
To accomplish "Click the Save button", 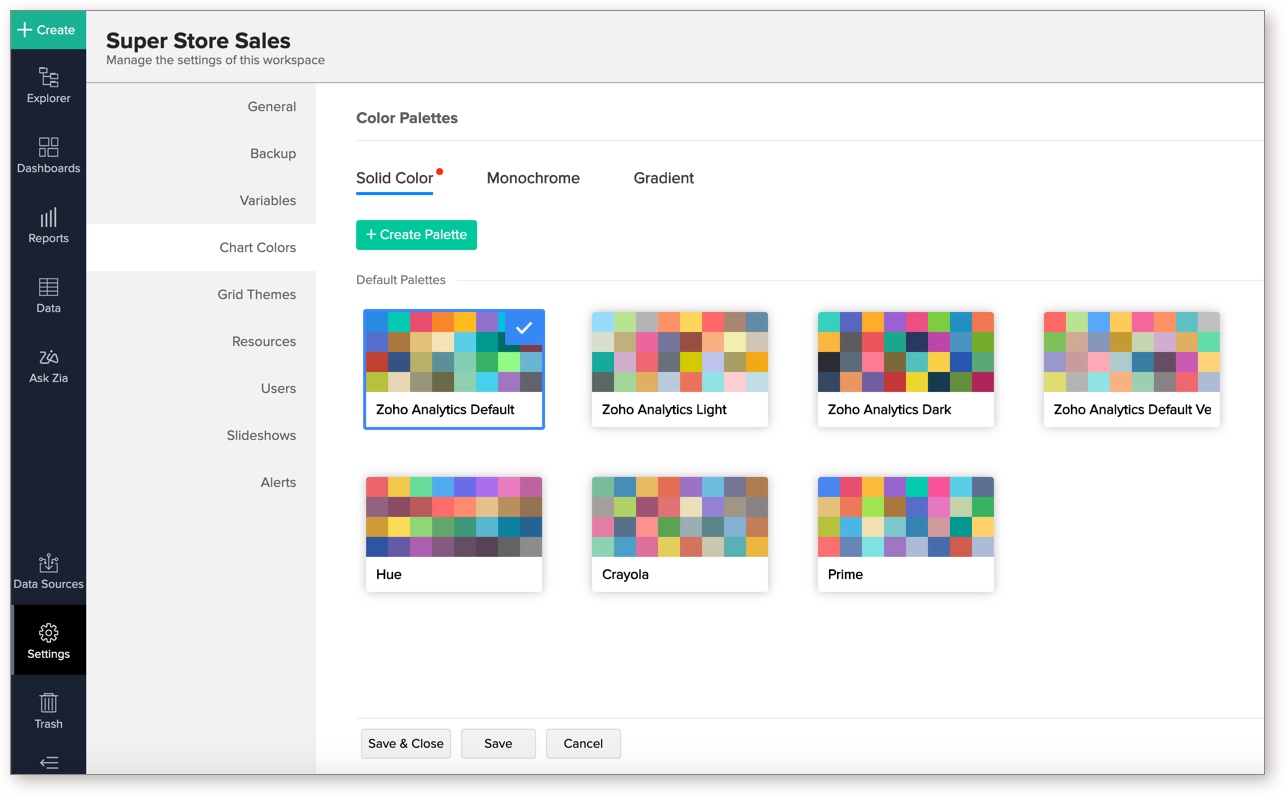I will pyautogui.click(x=498, y=743).
